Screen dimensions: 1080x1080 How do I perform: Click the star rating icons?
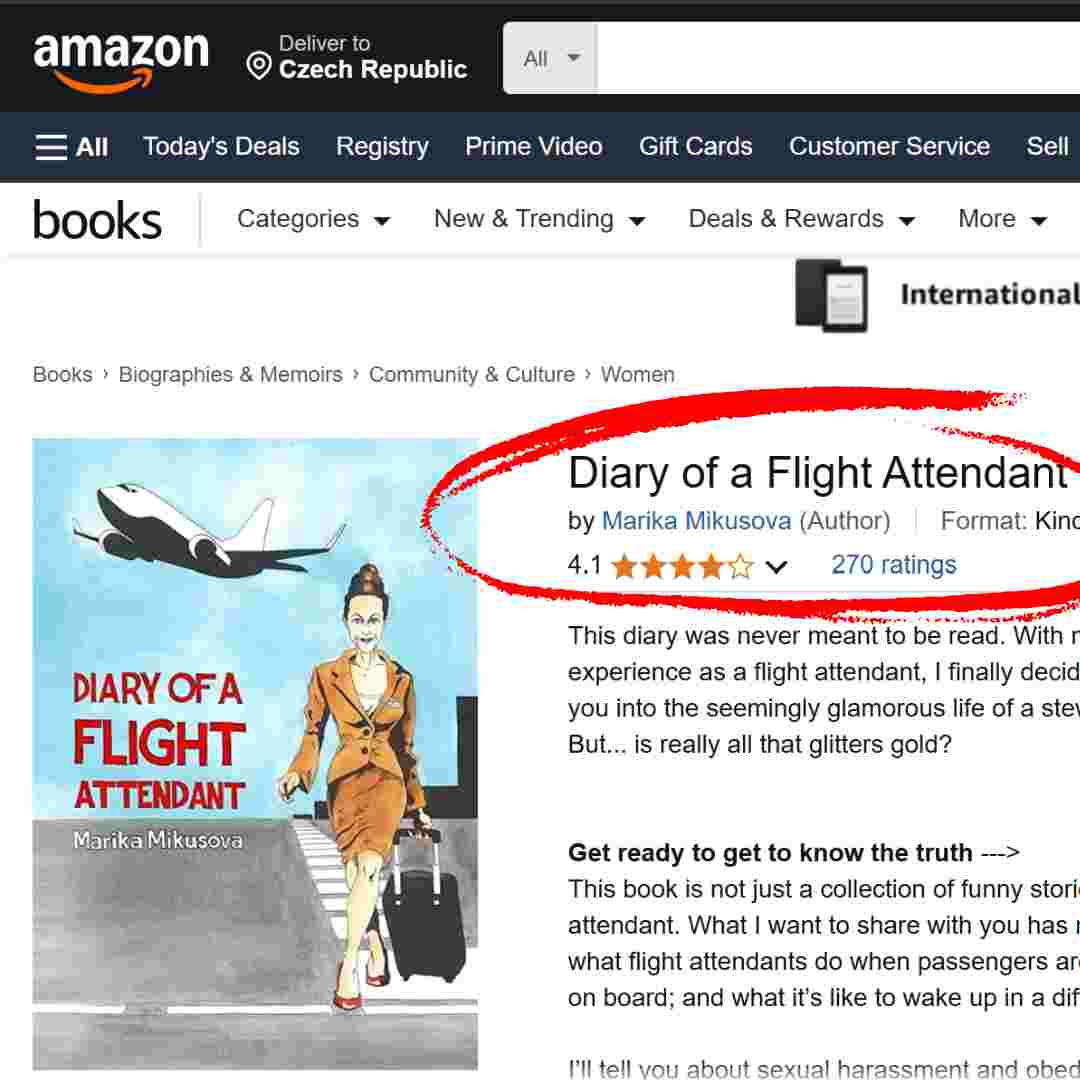coord(682,566)
